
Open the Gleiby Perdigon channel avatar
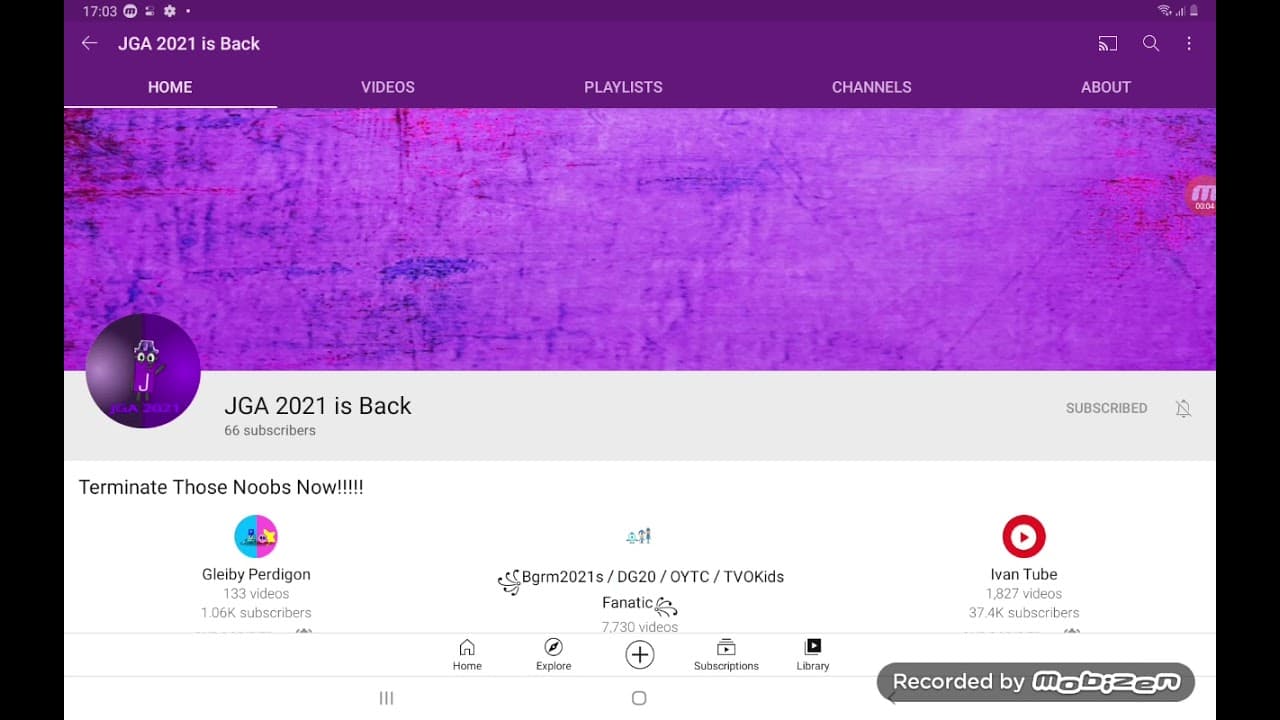pos(256,536)
